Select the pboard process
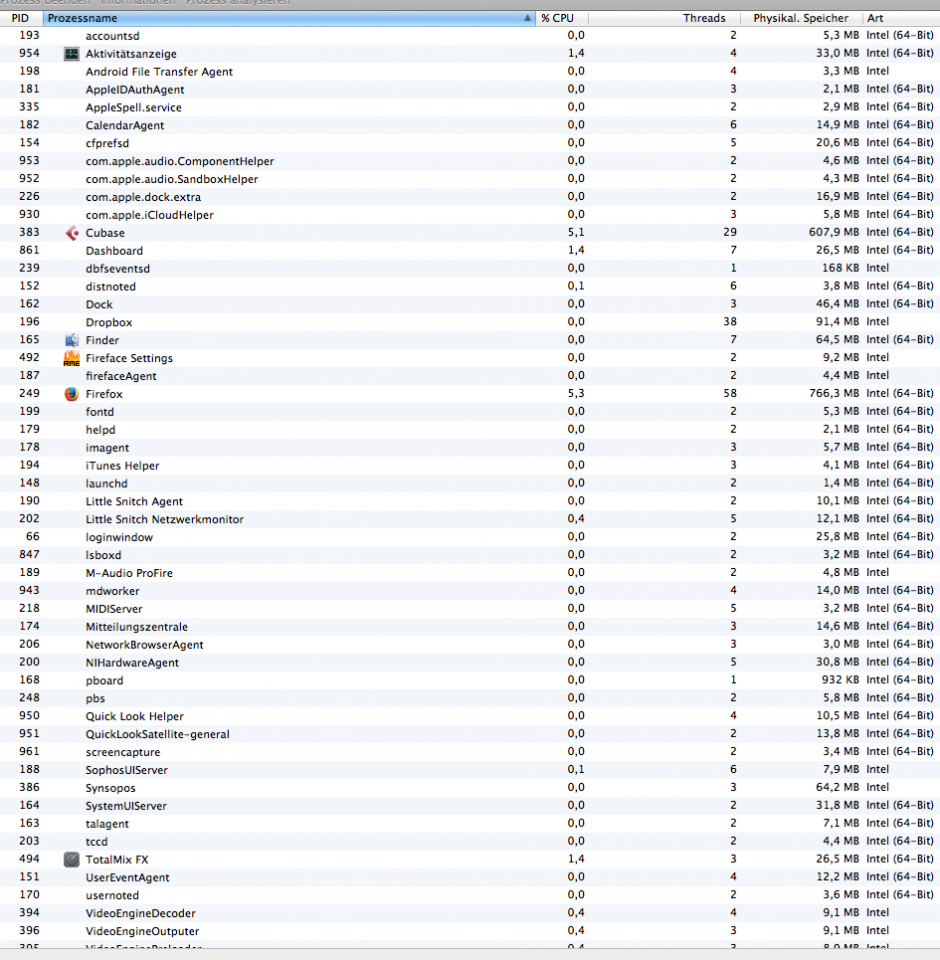Screen dimensions: 940x960 pyautogui.click(x=104, y=681)
